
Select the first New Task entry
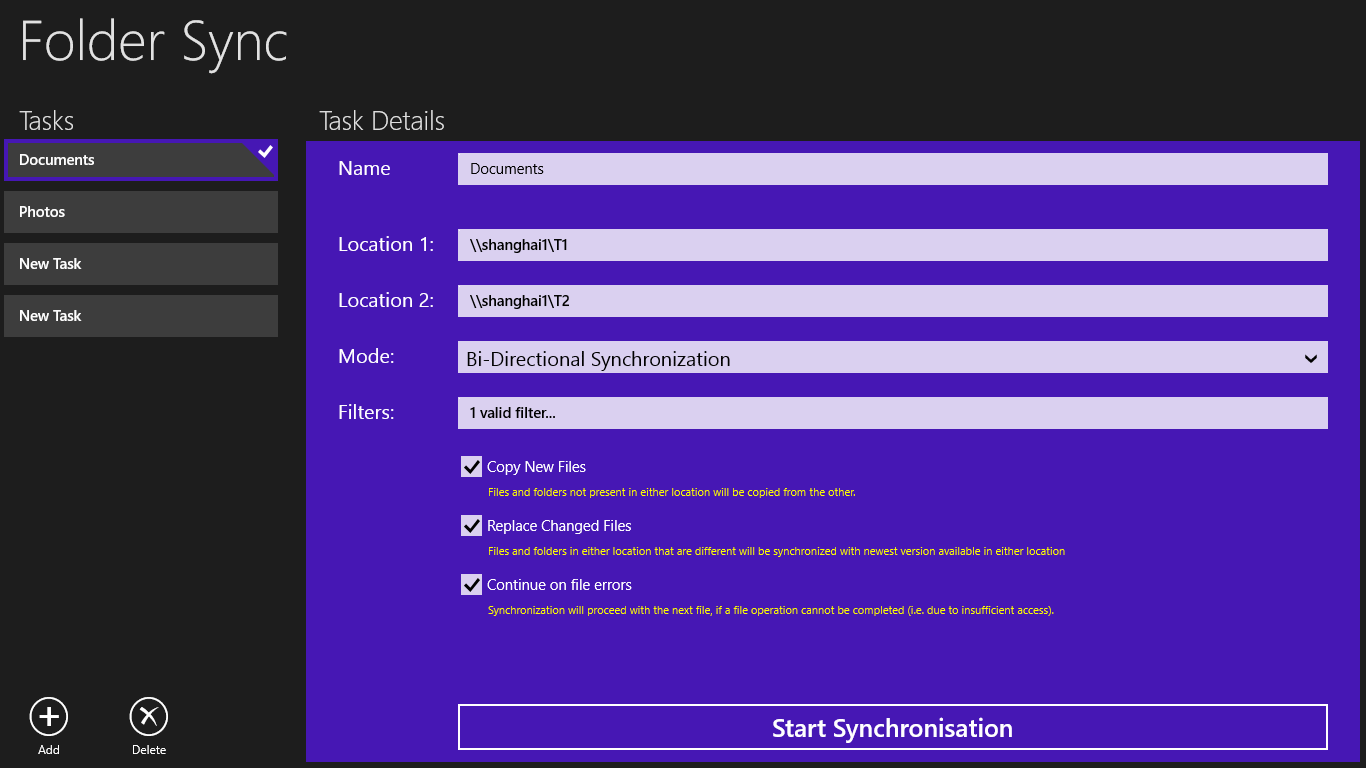click(x=140, y=263)
